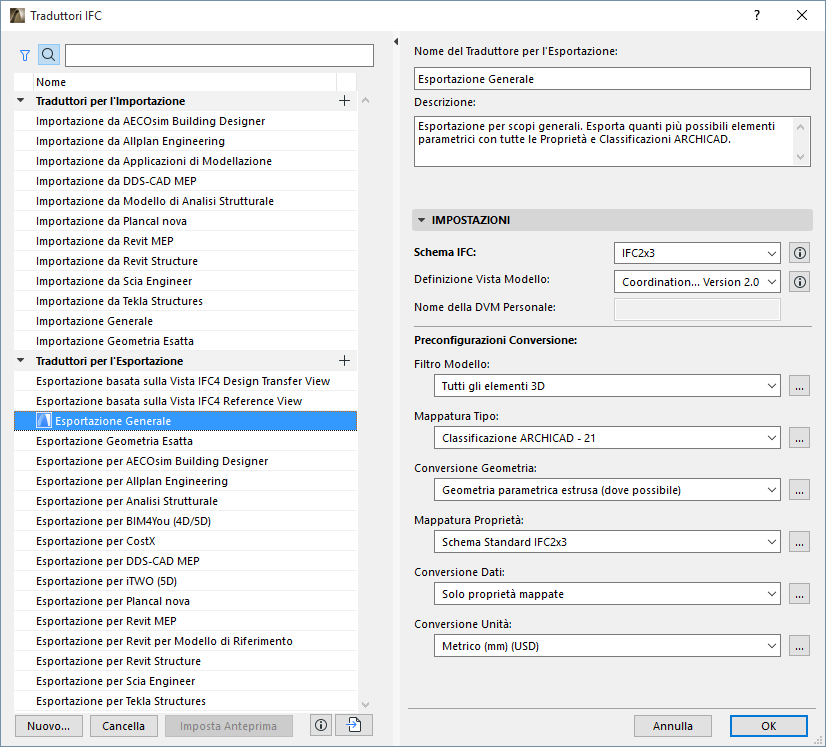Collapse the IMPOSTAZIONI section
The image size is (826, 747).
coord(421,219)
